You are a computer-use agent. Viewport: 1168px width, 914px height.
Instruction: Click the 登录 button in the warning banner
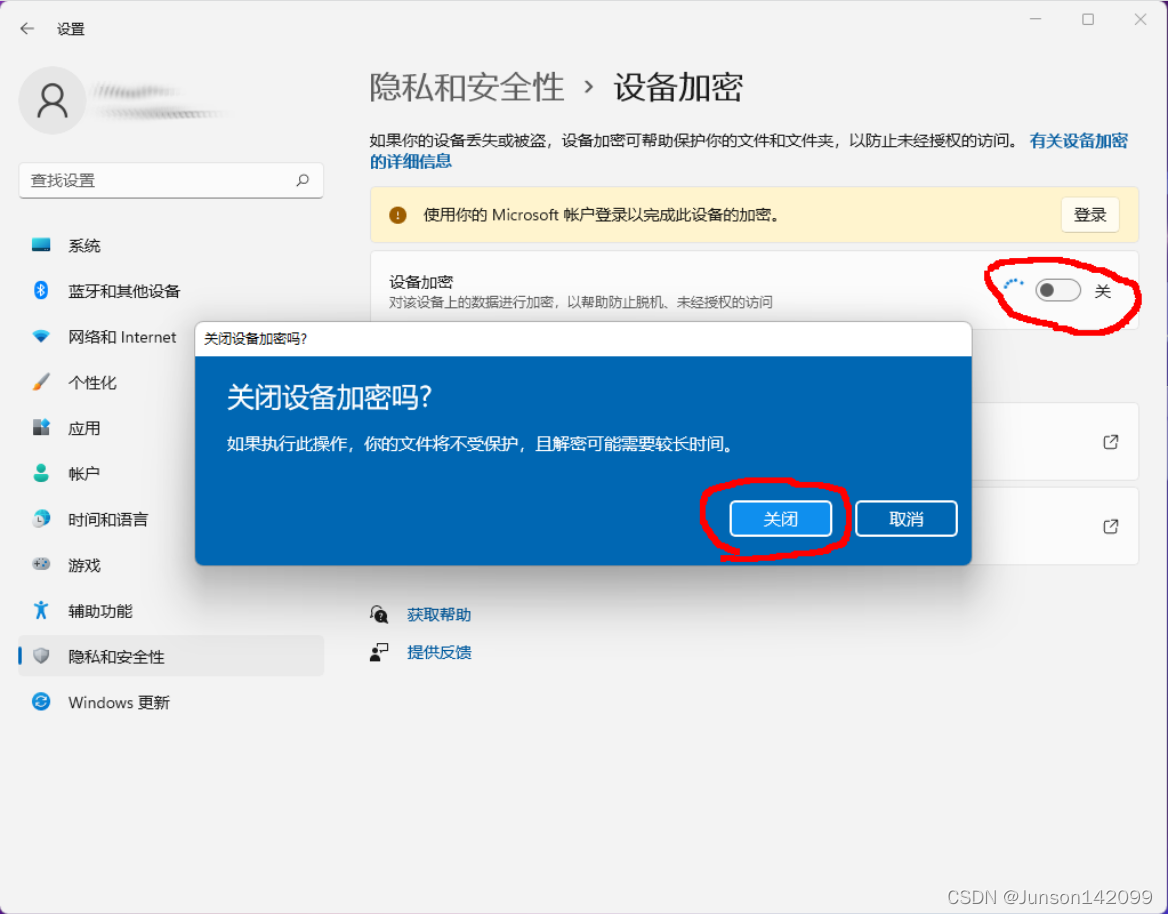tap(1089, 214)
